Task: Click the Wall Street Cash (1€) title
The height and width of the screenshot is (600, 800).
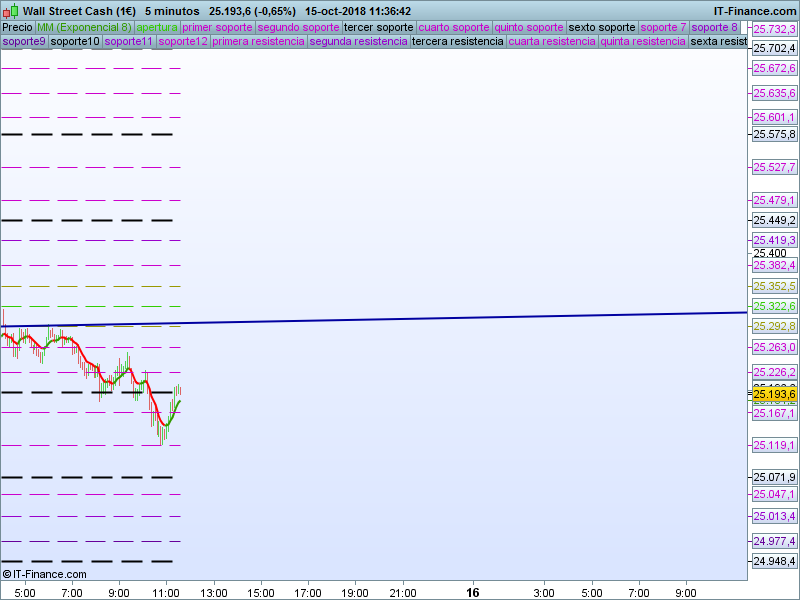Action: click(x=79, y=11)
